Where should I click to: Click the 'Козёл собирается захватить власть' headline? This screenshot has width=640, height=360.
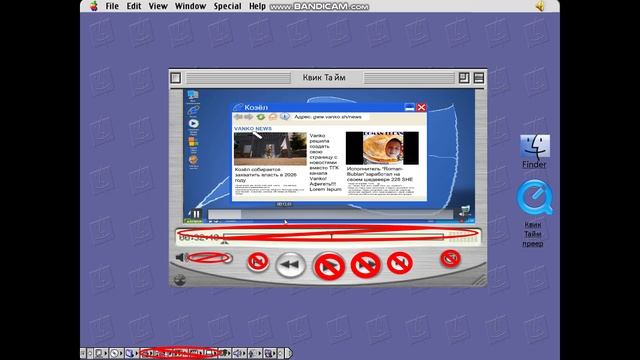pos(265,174)
